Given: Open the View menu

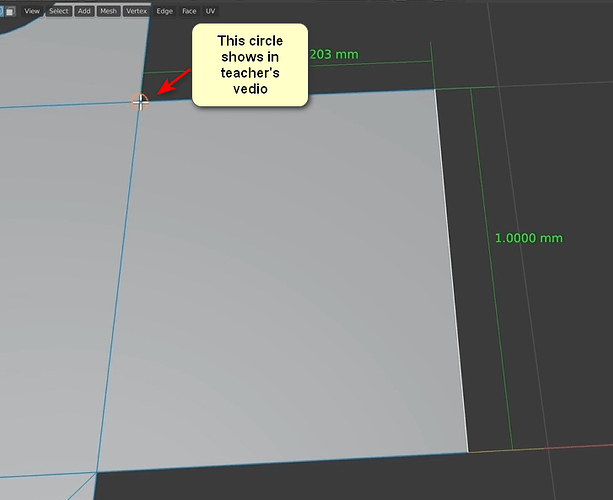Looking at the screenshot, I should 32,11.
